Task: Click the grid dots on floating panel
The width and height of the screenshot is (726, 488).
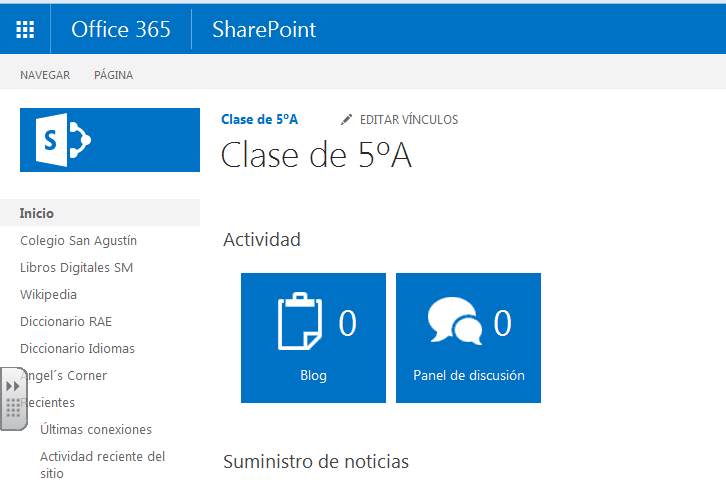Action: coord(13,408)
